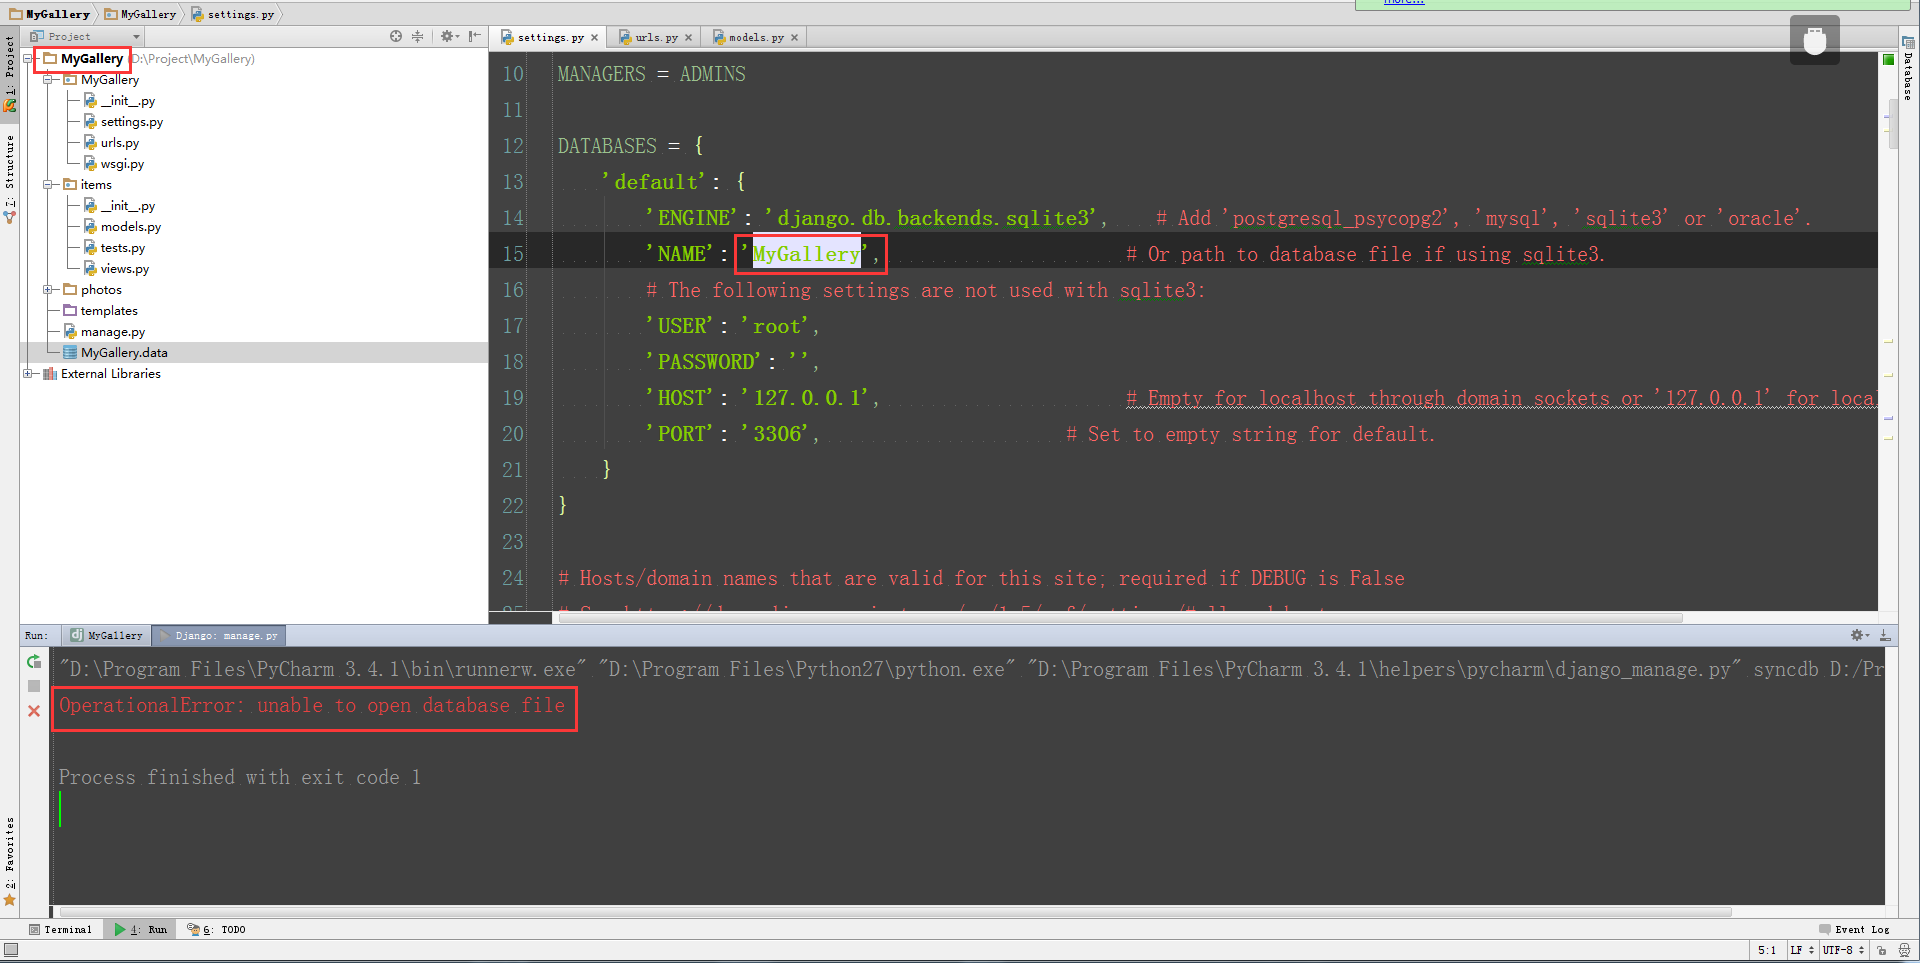Rerun manage.py via green rerun arrow

tap(33, 662)
